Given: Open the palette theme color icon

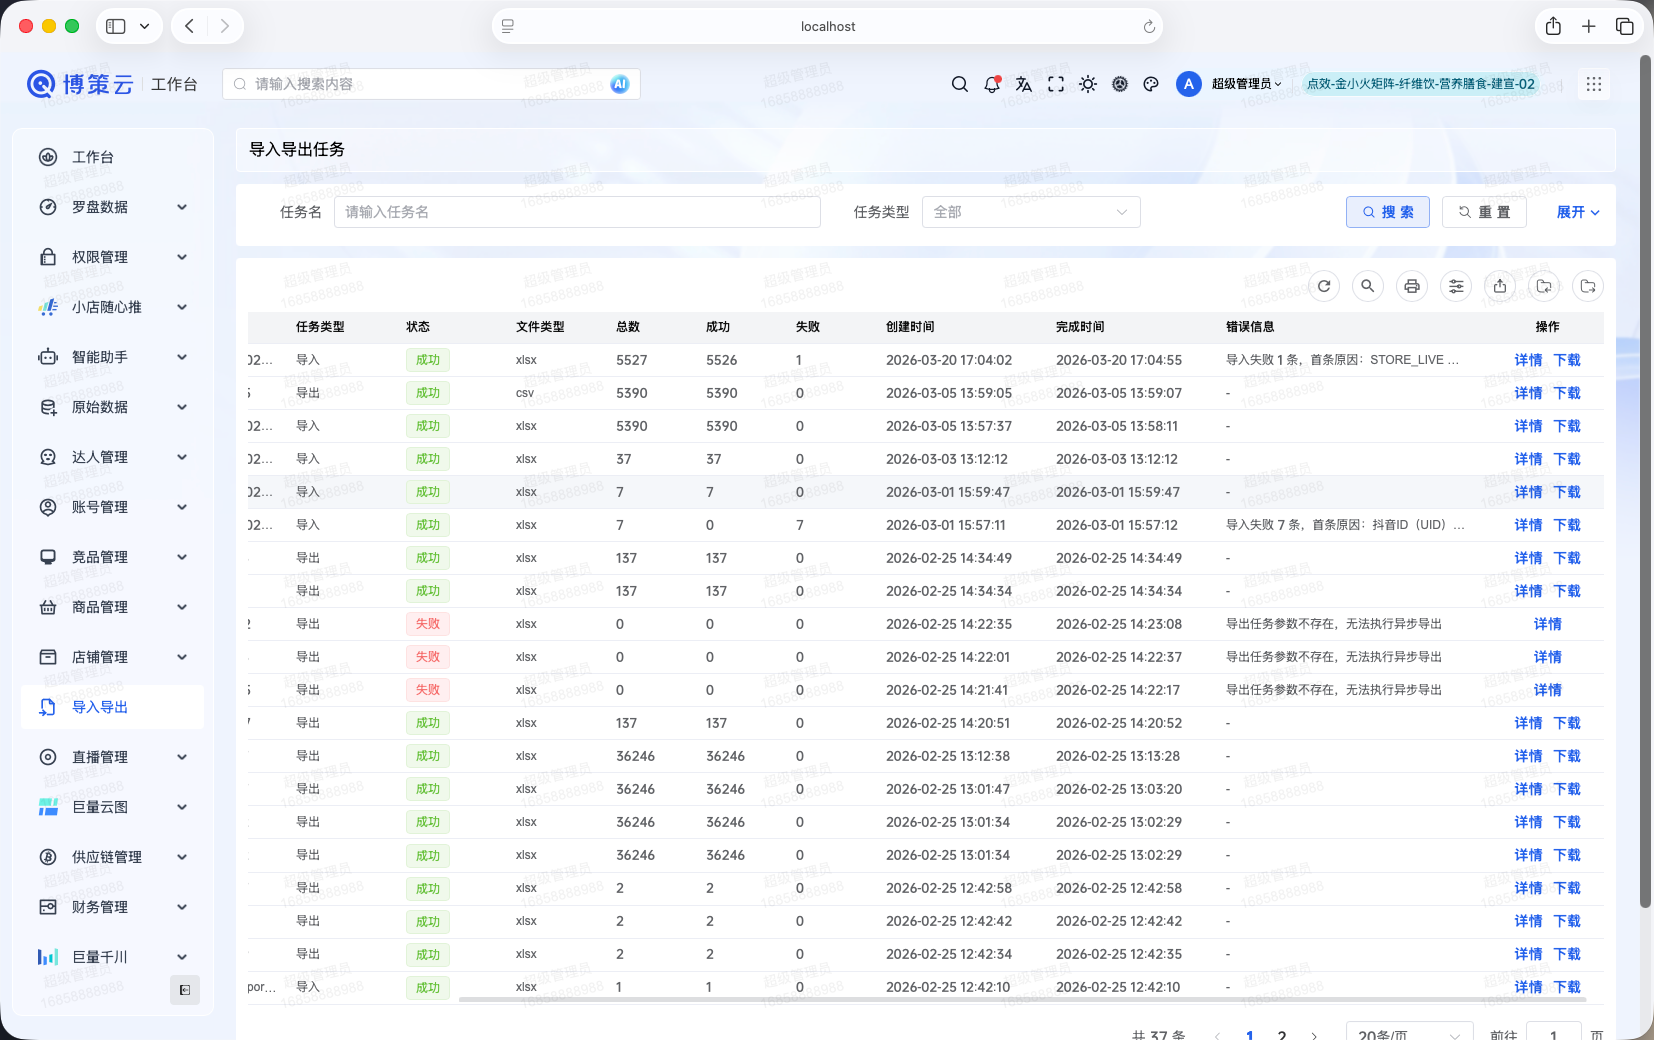Looking at the screenshot, I should click(x=1151, y=84).
